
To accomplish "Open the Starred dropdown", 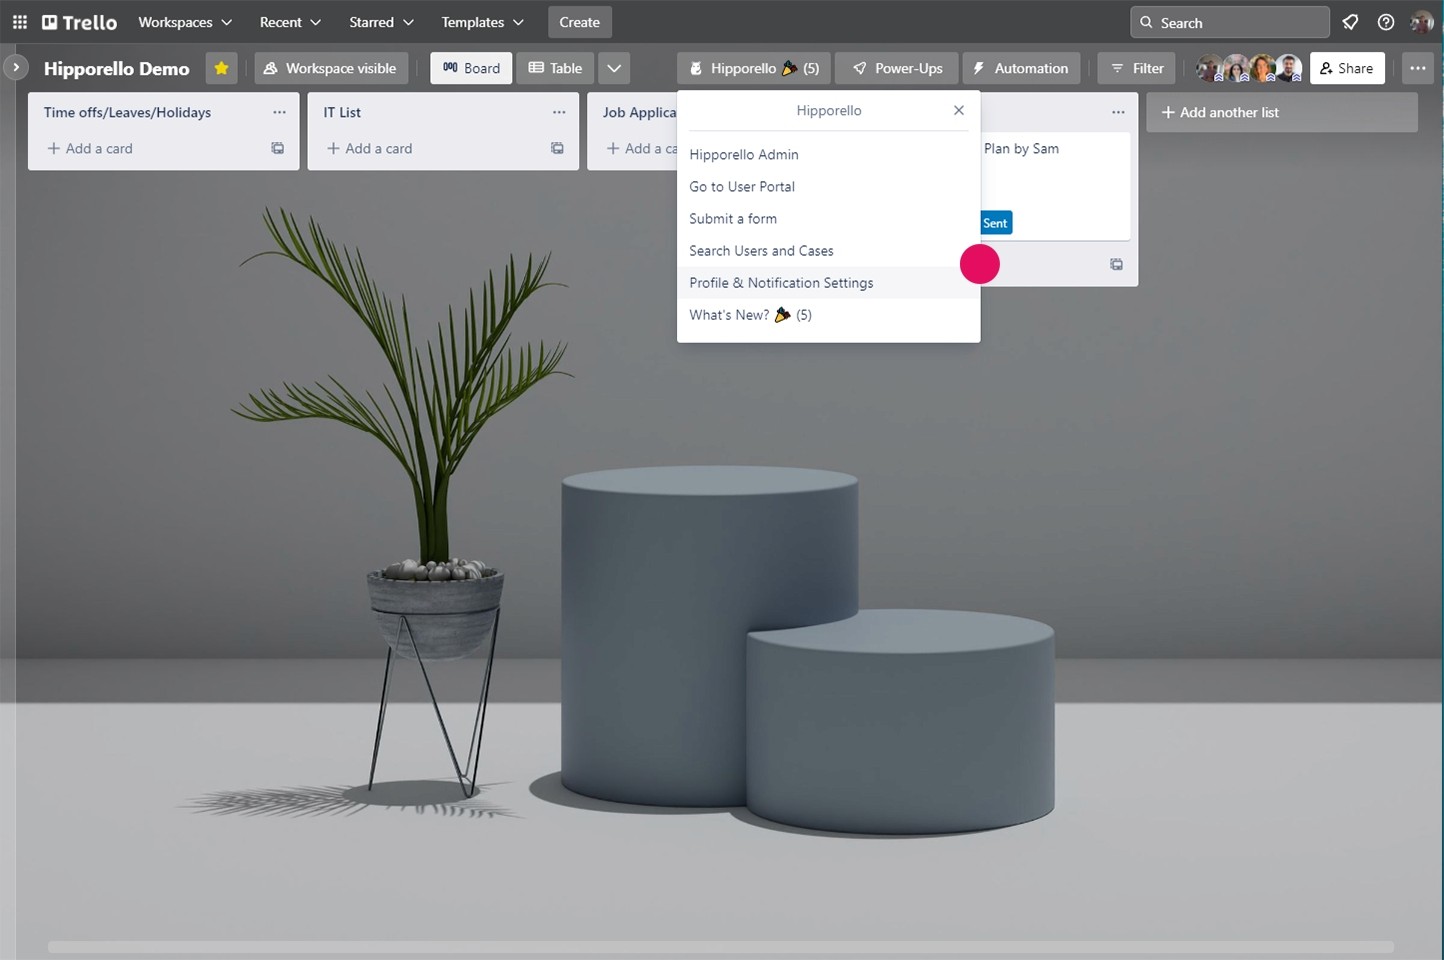I will 381,22.
